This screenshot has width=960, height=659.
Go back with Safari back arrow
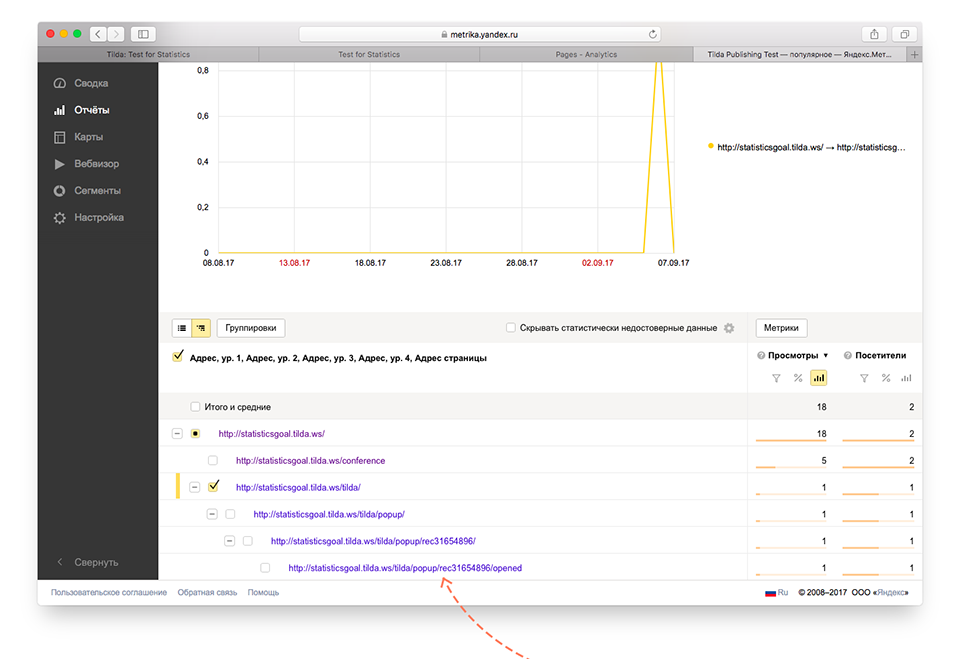(98, 34)
